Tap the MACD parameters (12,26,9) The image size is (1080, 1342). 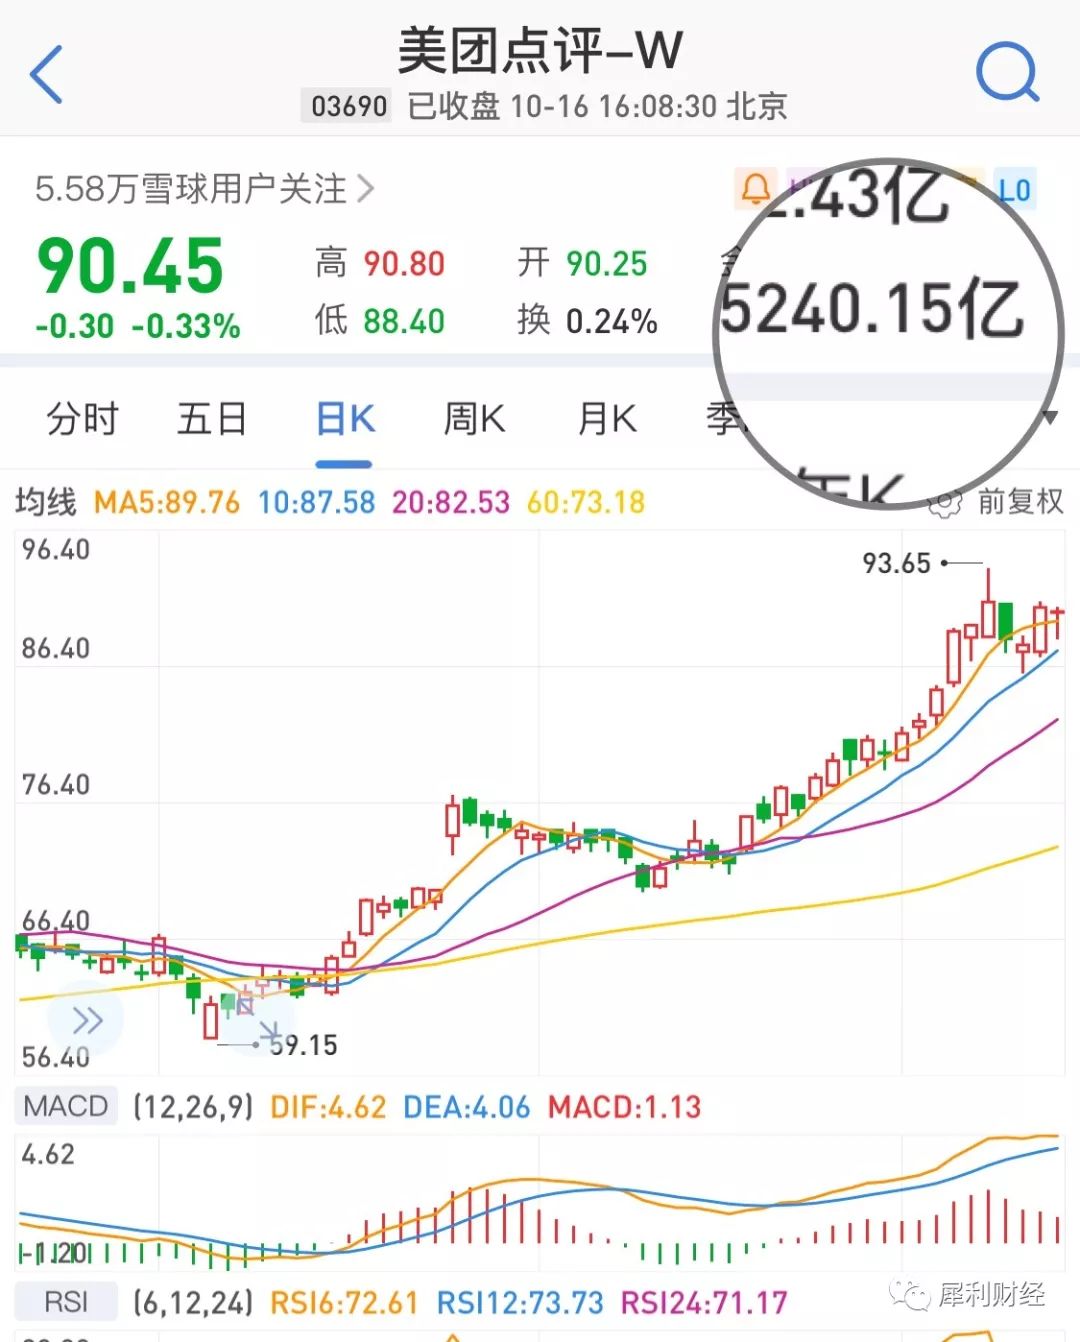194,1107
